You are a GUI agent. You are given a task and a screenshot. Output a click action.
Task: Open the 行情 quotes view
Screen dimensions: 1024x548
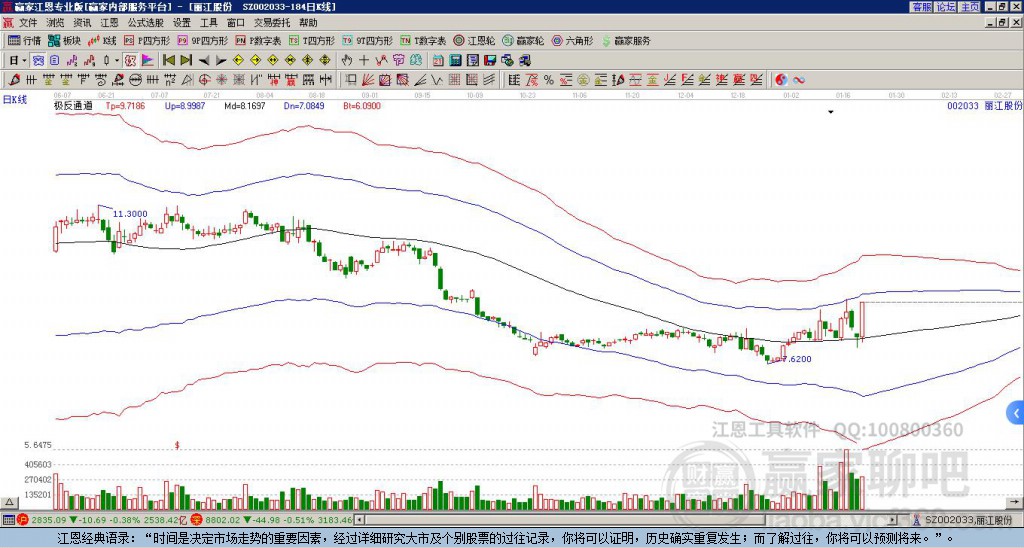tap(25, 40)
